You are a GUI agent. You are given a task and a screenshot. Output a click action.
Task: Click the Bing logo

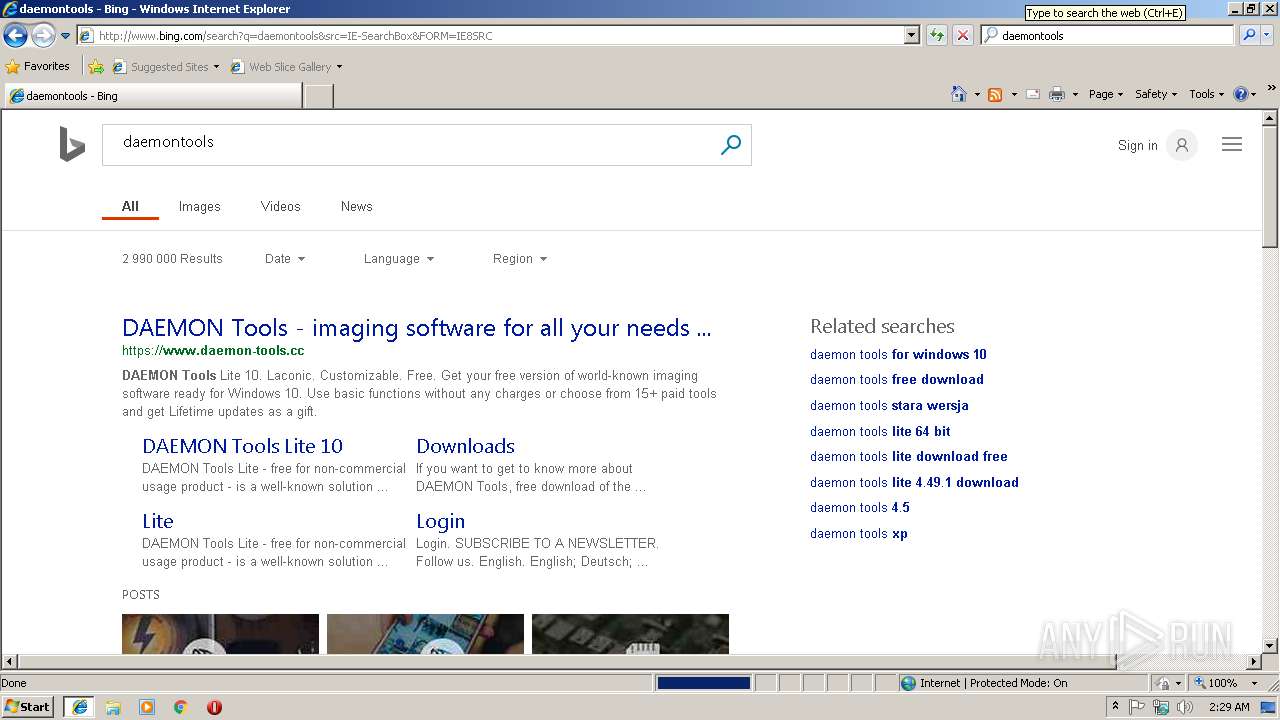[x=72, y=144]
